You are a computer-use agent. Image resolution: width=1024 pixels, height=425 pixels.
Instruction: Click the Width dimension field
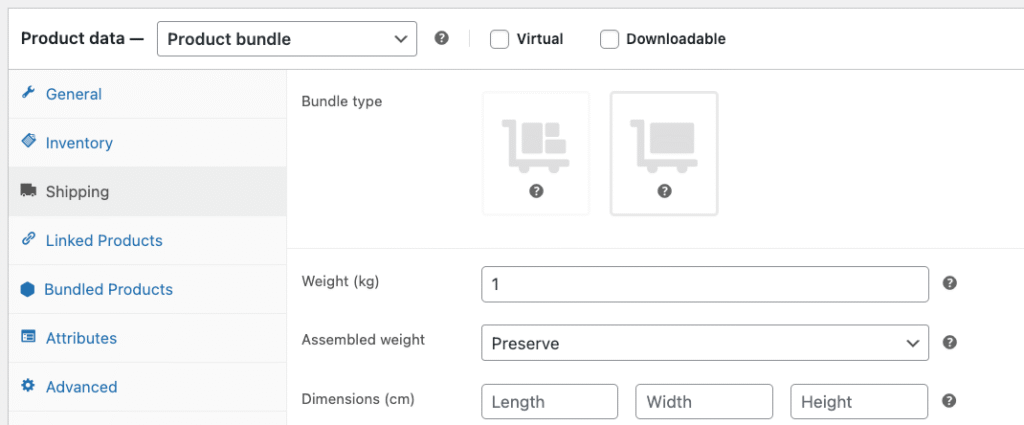coord(704,401)
